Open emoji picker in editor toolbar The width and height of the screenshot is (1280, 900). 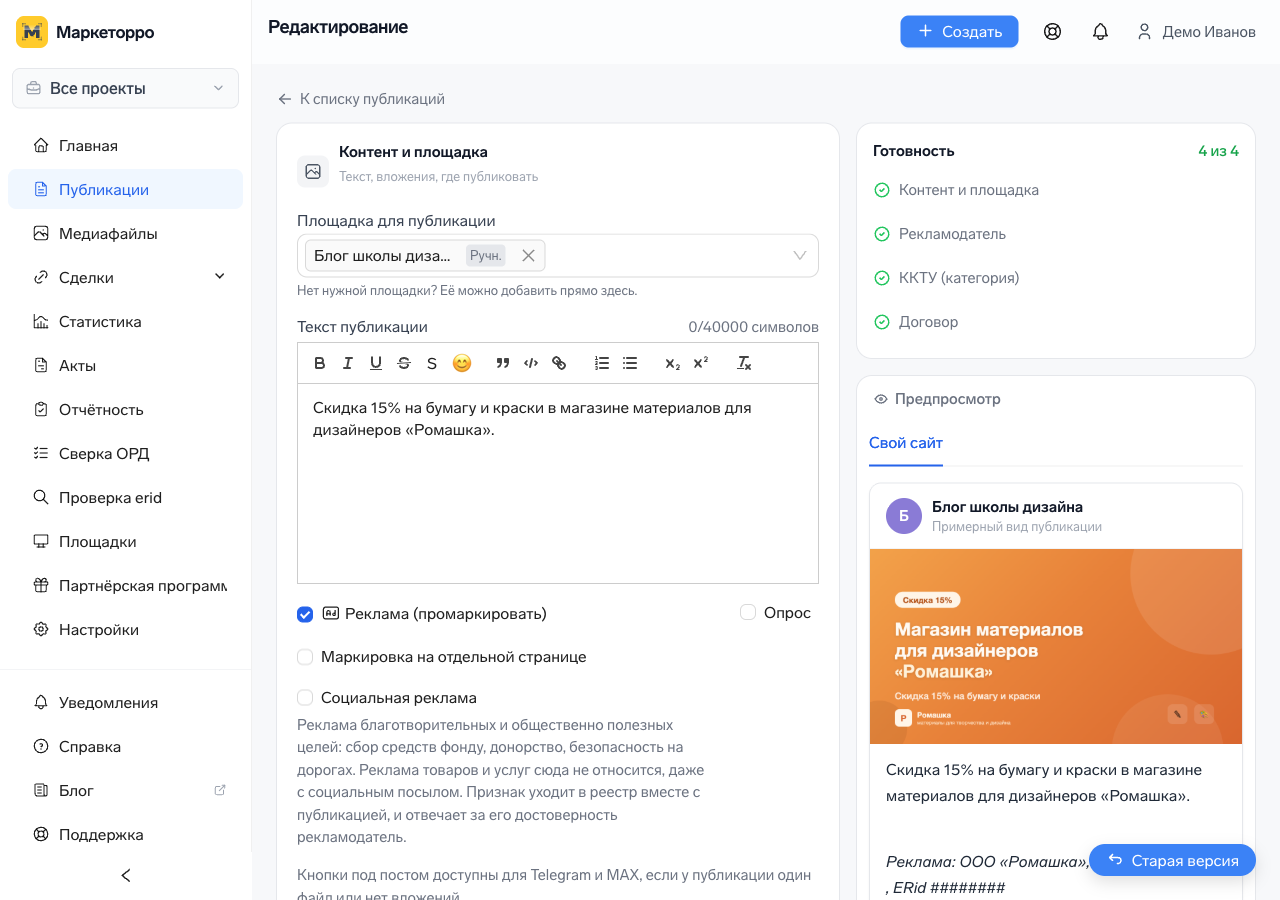click(461, 363)
